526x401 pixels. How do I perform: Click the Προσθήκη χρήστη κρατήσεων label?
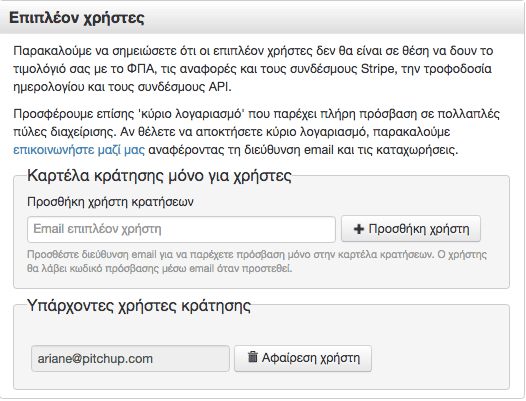click(x=110, y=202)
